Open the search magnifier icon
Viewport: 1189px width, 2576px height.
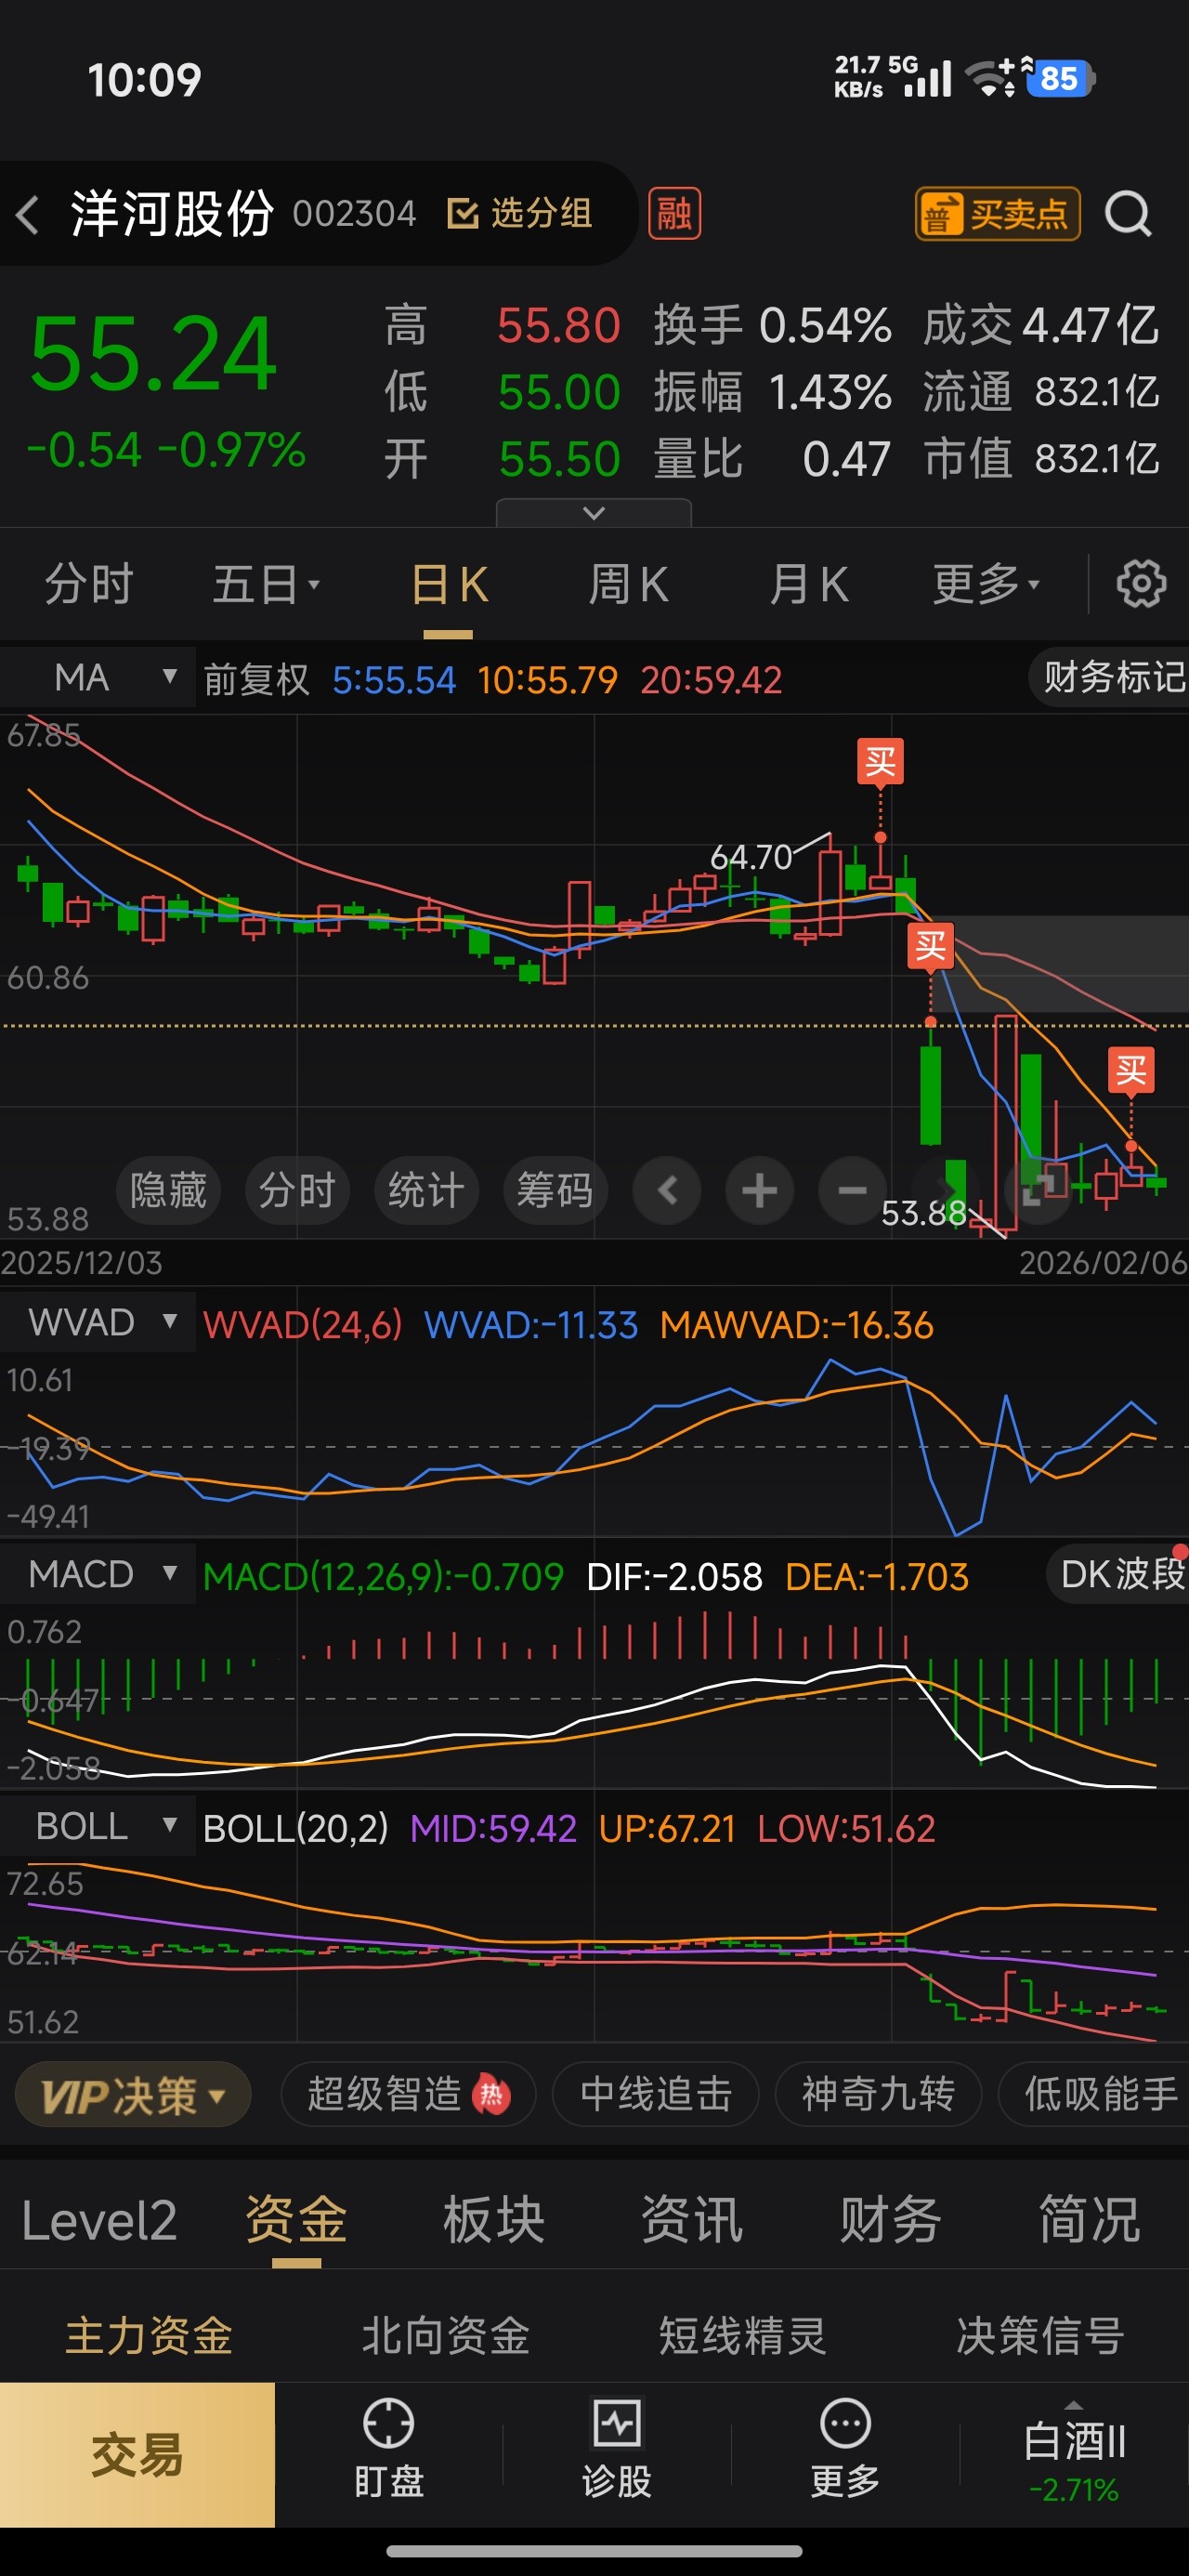coord(1129,213)
